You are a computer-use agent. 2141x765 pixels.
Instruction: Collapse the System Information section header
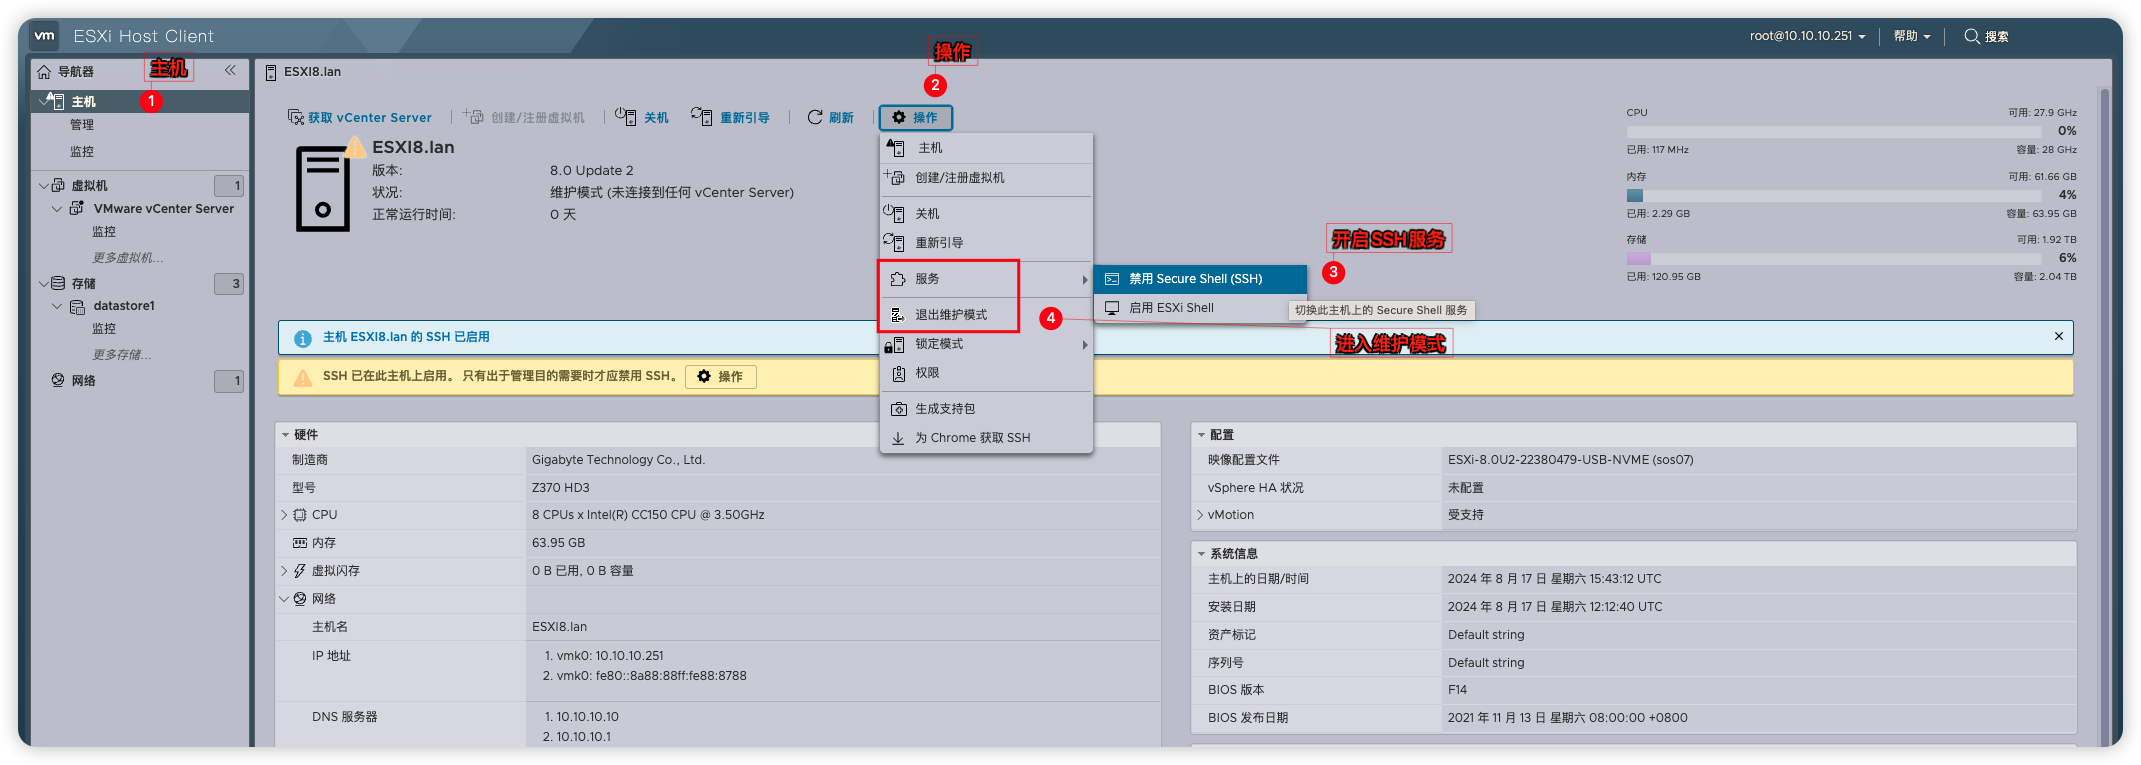(x=1201, y=554)
